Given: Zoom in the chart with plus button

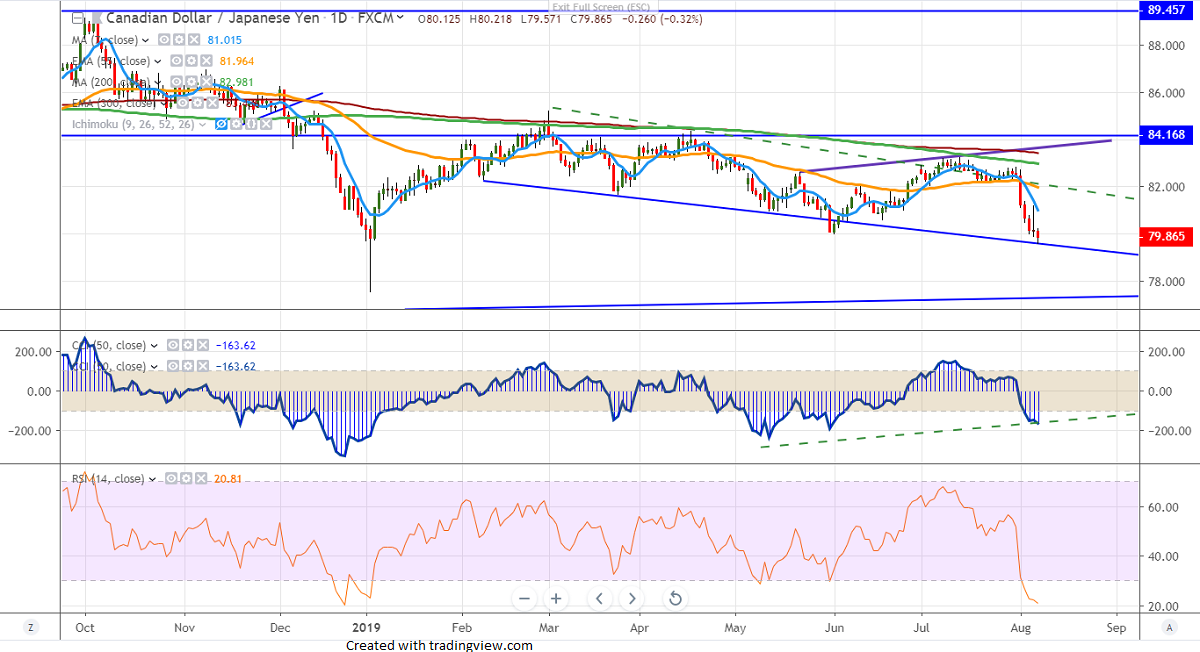Looking at the screenshot, I should pos(556,599).
